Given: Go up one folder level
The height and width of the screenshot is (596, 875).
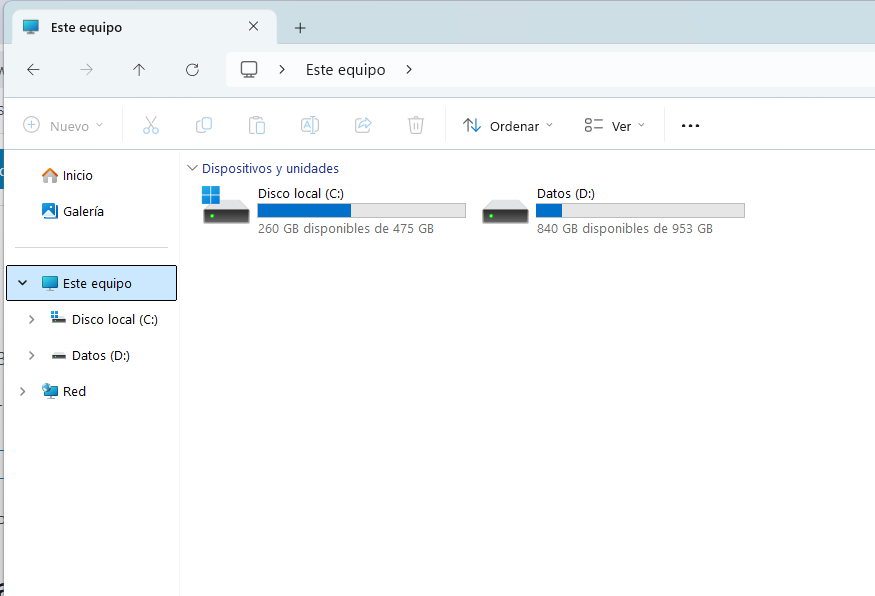Looking at the screenshot, I should coord(139,69).
